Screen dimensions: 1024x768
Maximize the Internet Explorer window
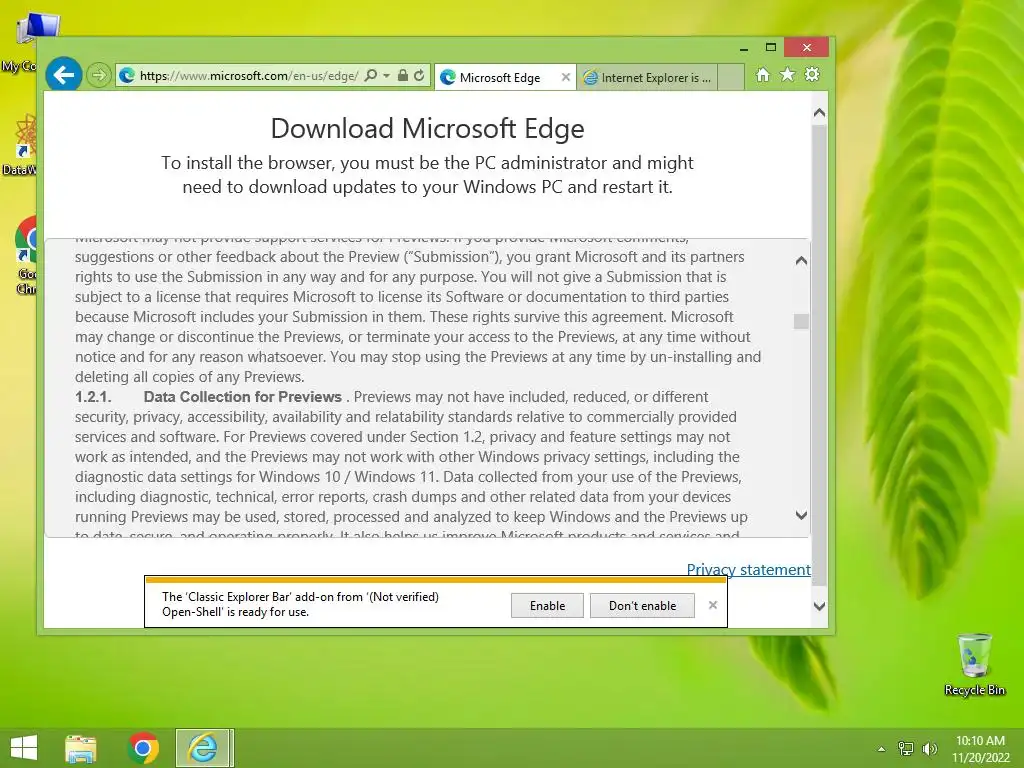771,47
